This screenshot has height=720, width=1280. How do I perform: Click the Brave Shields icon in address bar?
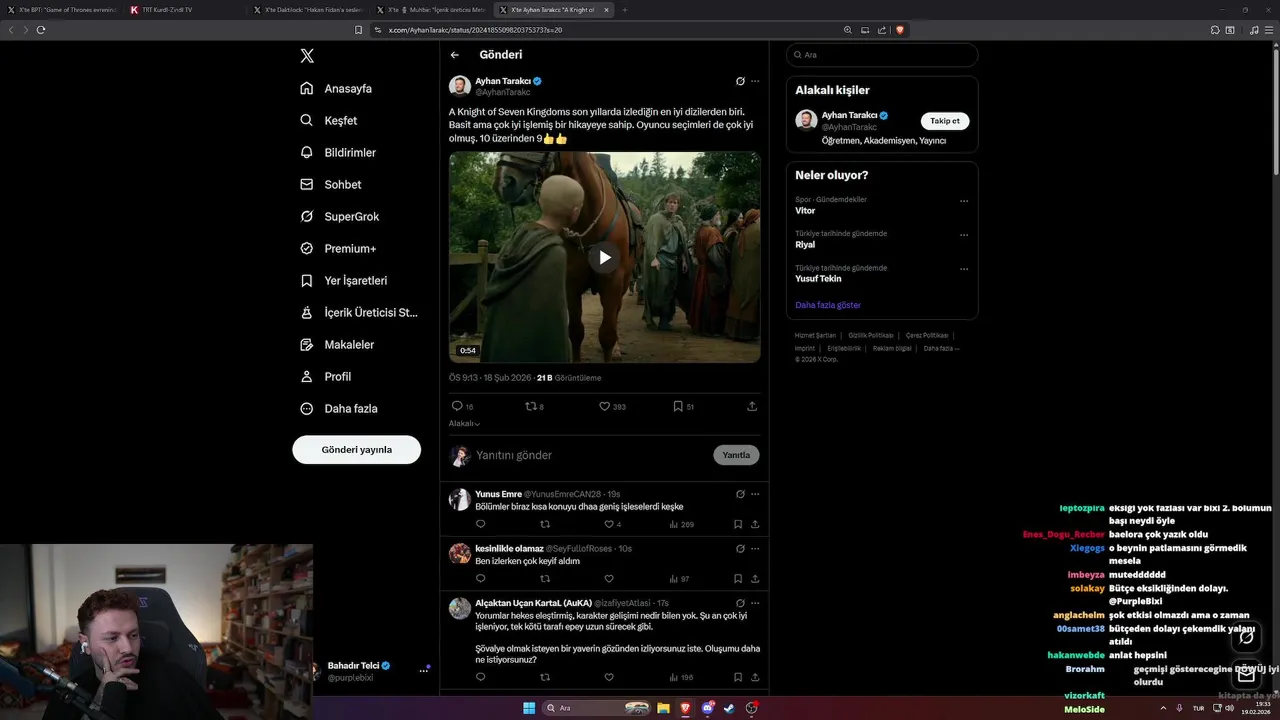pyautogui.click(x=900, y=30)
